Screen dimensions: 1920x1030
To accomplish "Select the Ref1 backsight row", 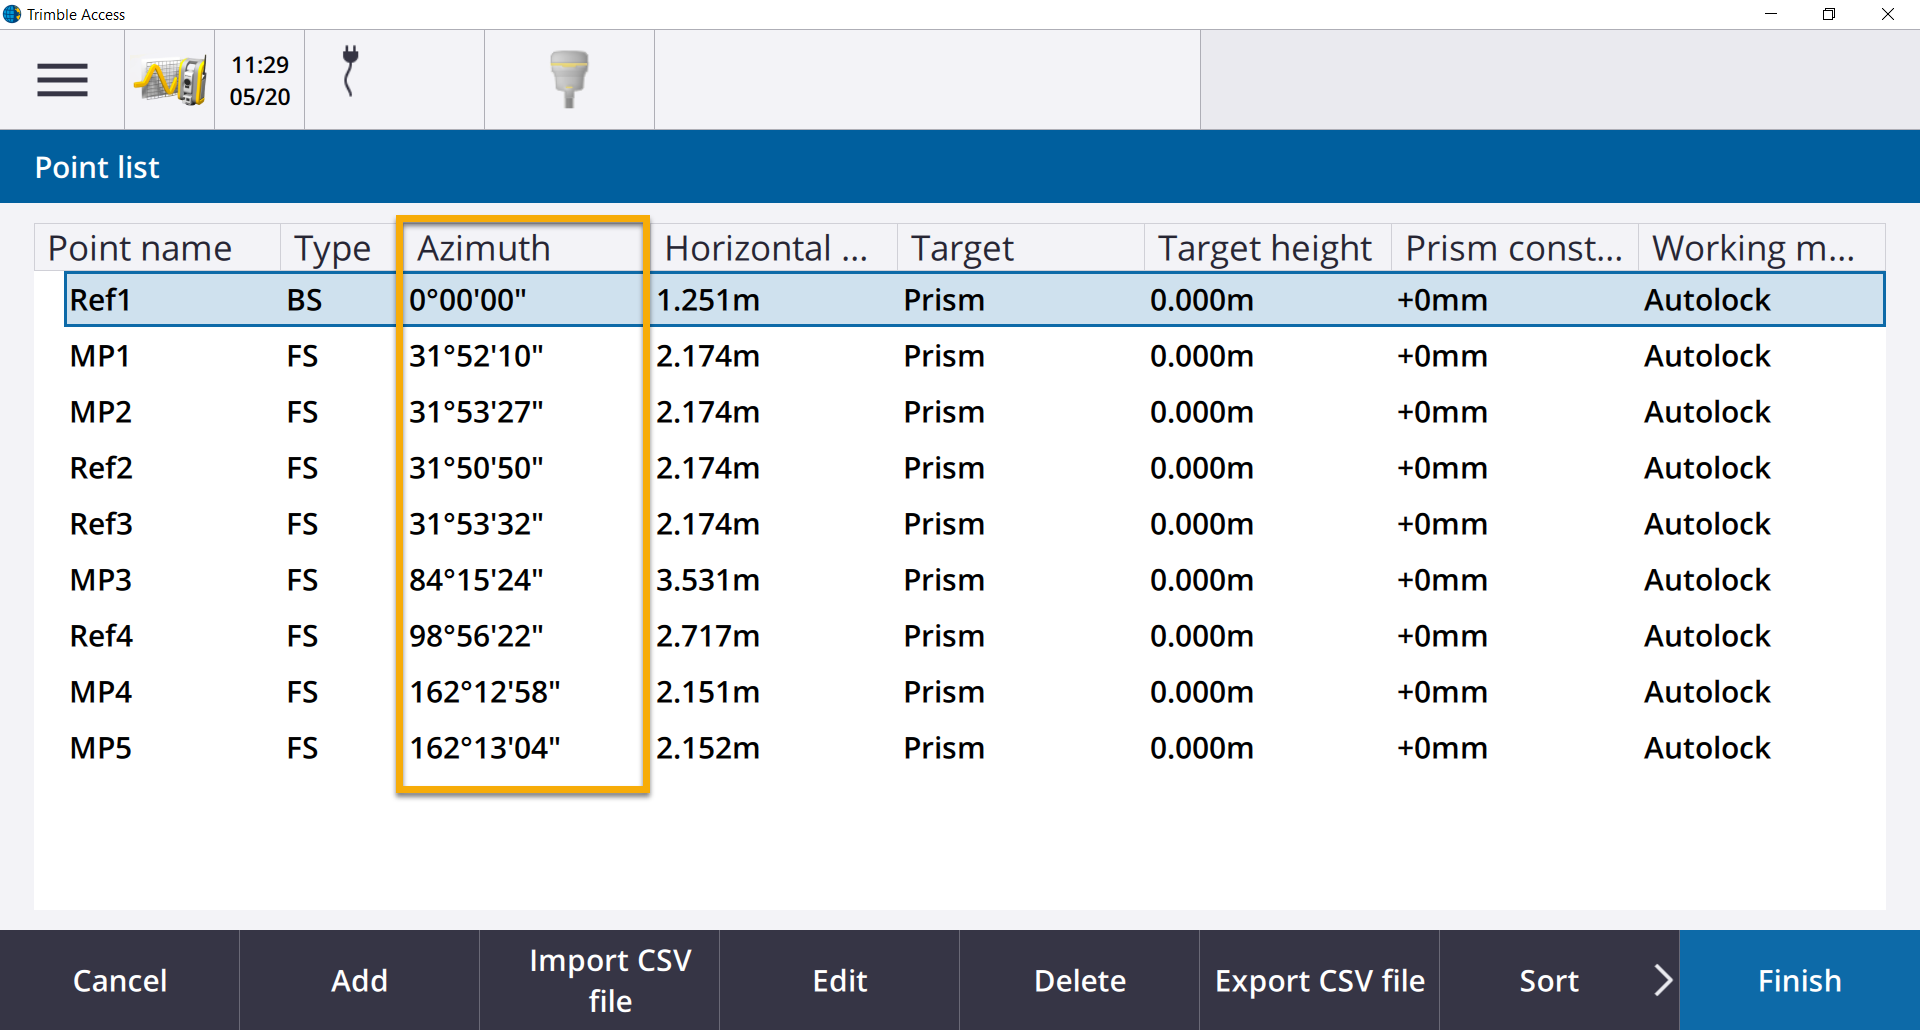I will point(600,299).
